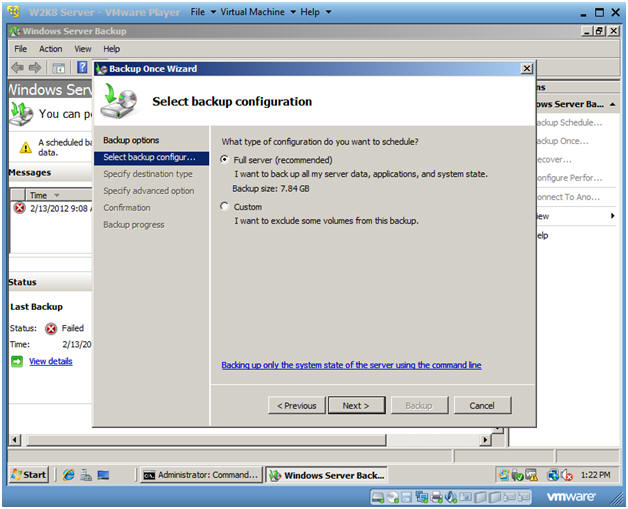Open the View menu in Windows Server Backup
628x509 pixels.
pos(83,49)
